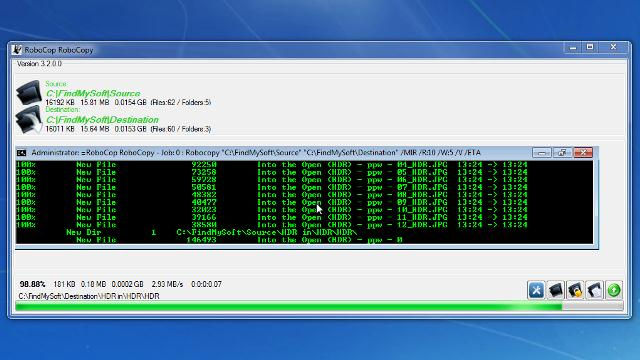Click the green copy progress bar

coord(319,307)
